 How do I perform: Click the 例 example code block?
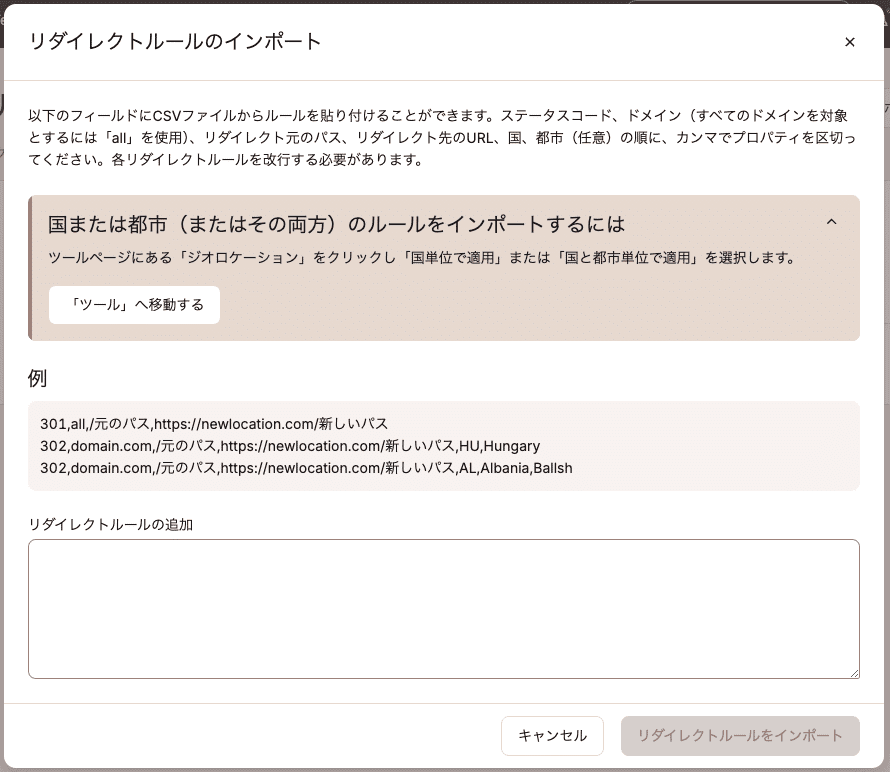[443, 446]
